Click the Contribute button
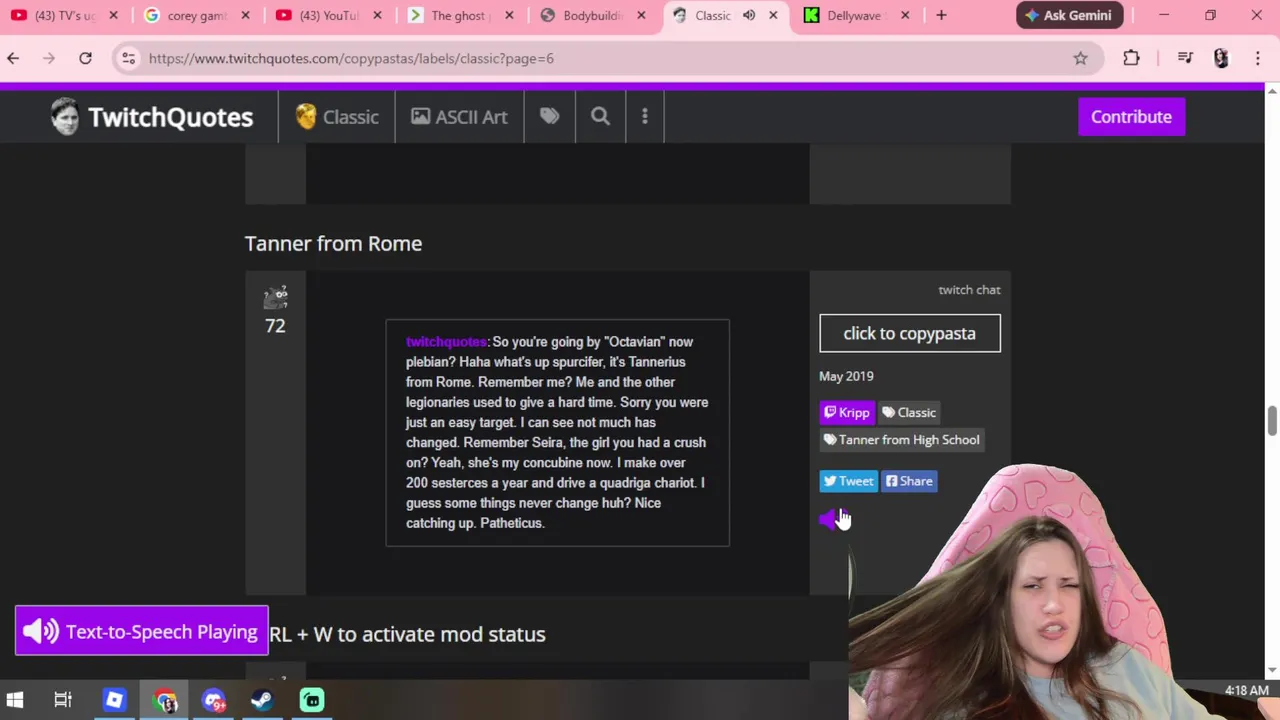The image size is (1280, 720). pyautogui.click(x=1131, y=117)
